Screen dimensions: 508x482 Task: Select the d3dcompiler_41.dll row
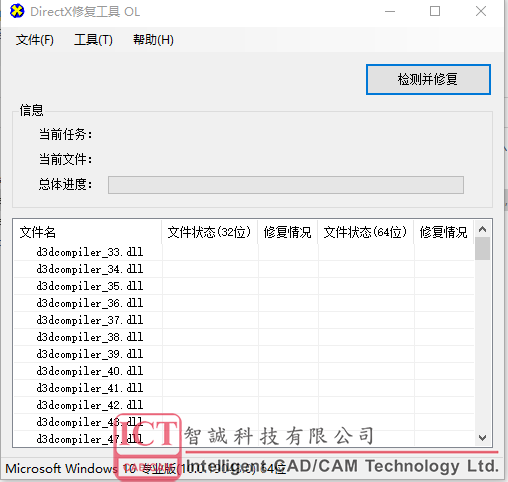[244, 388]
